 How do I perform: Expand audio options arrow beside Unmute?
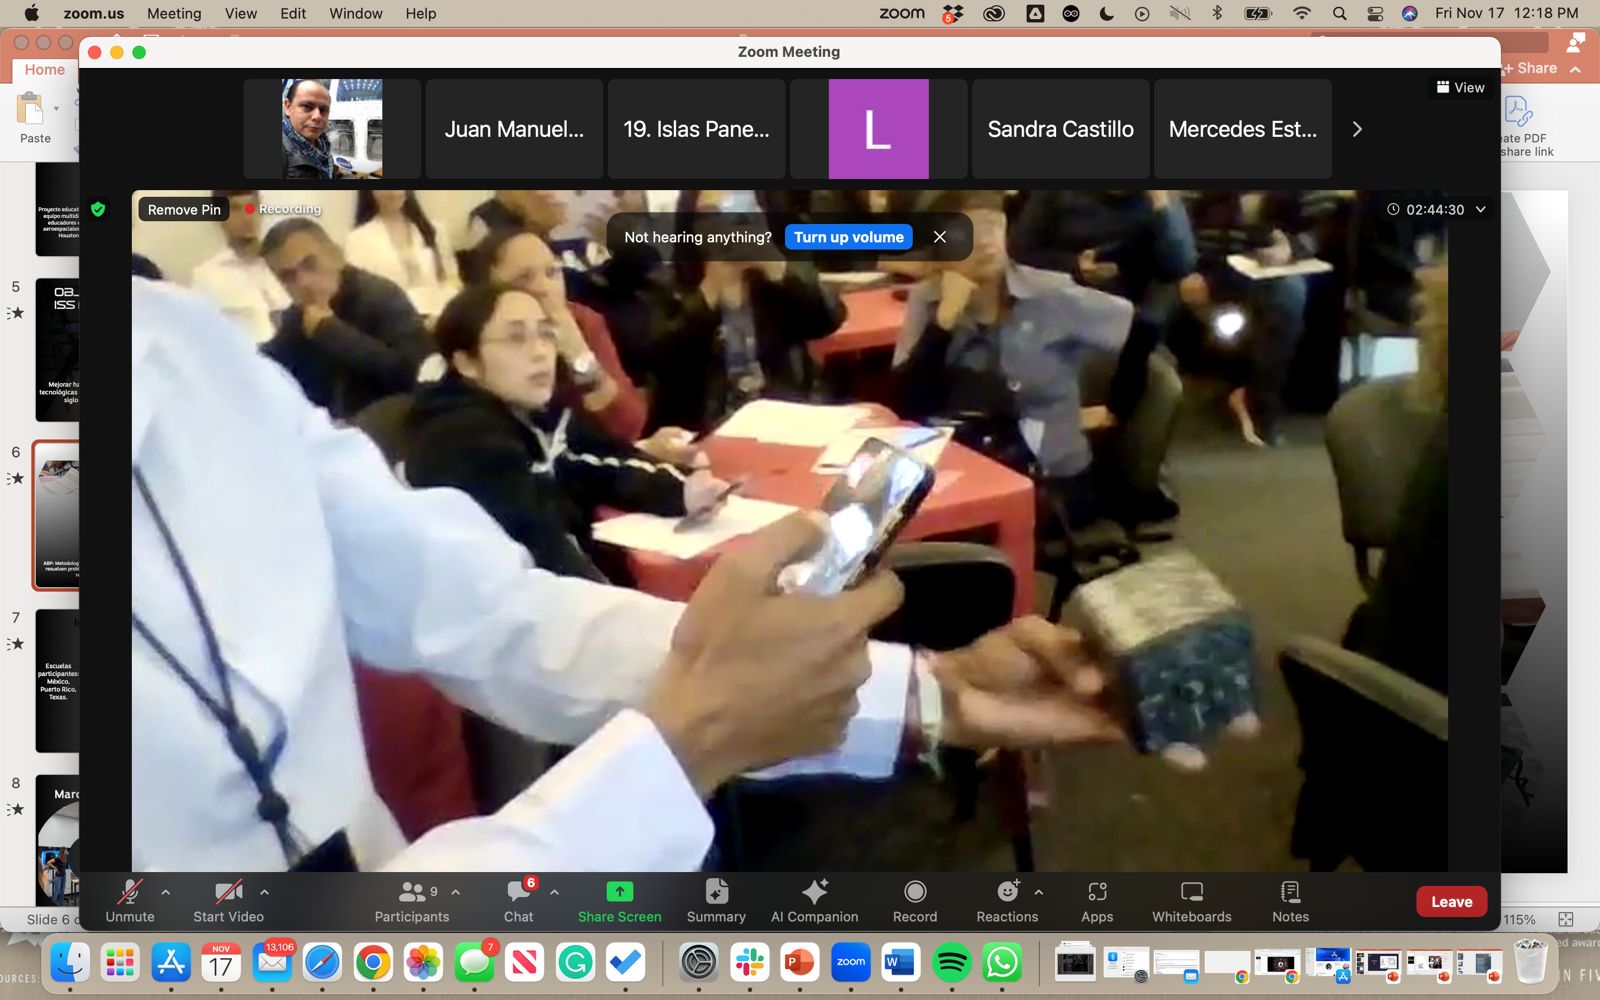pos(166,892)
